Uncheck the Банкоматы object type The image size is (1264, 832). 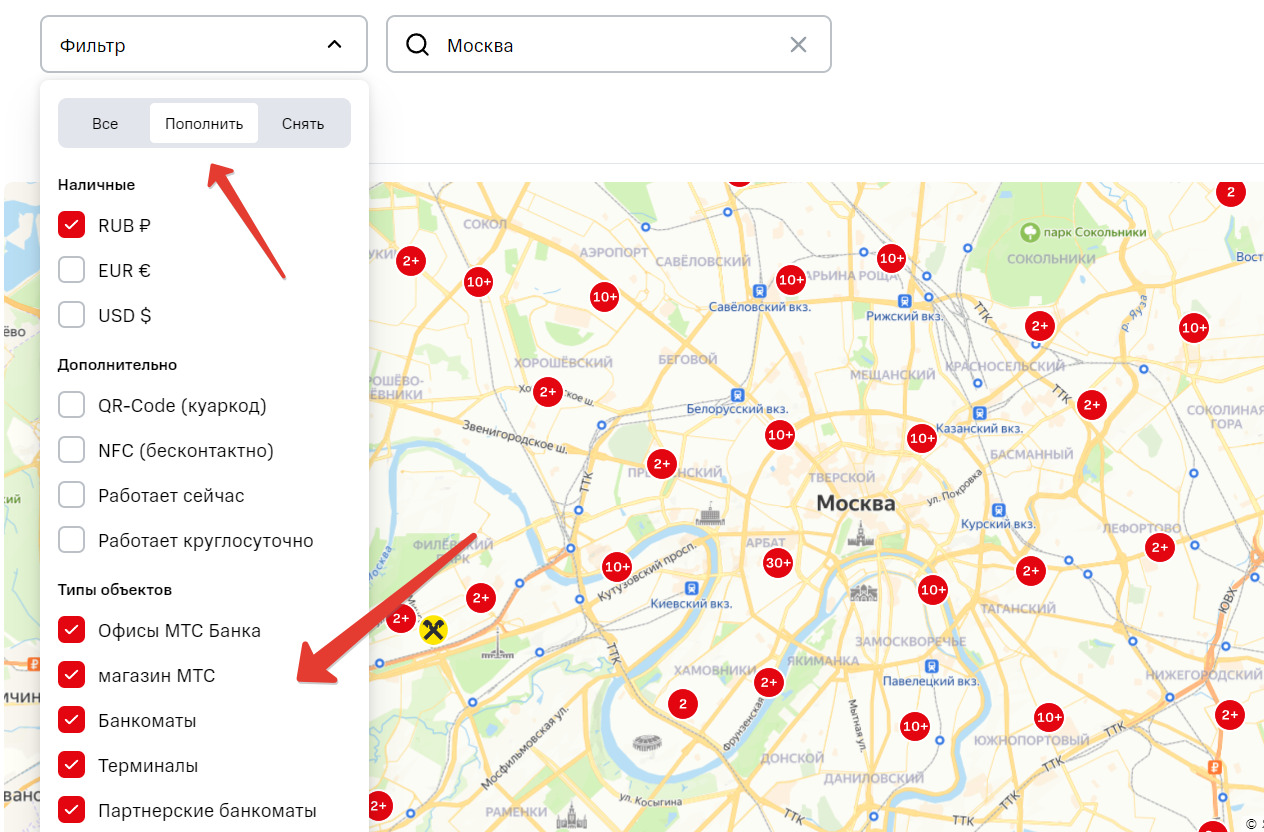point(71,721)
